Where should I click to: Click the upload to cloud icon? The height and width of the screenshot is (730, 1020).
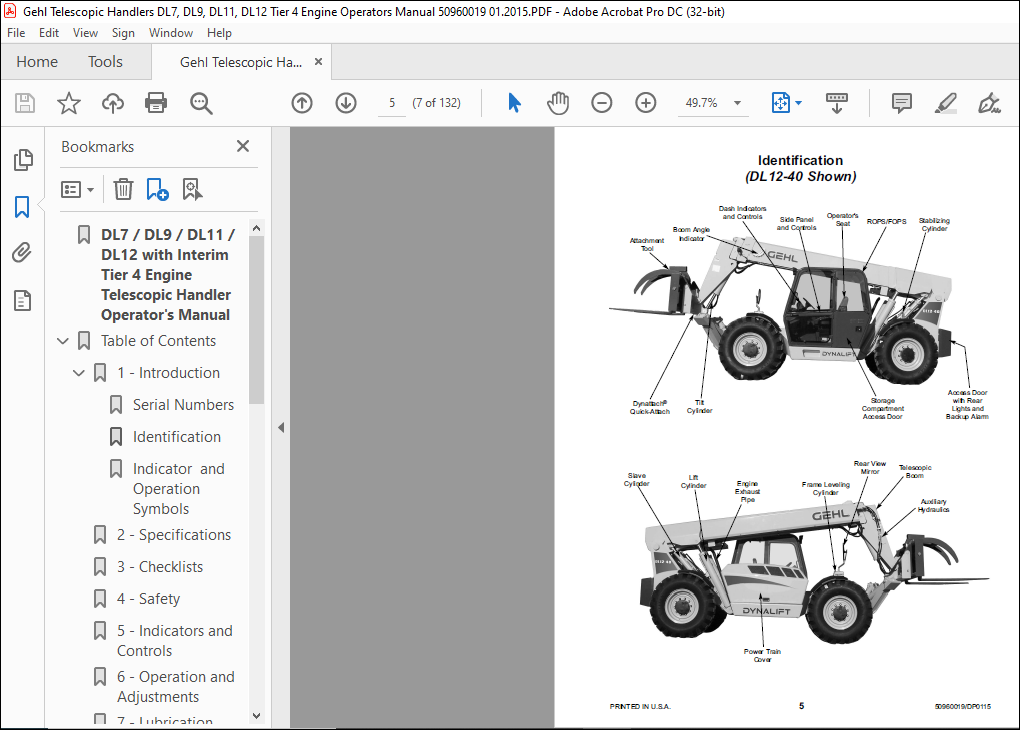[x=113, y=103]
